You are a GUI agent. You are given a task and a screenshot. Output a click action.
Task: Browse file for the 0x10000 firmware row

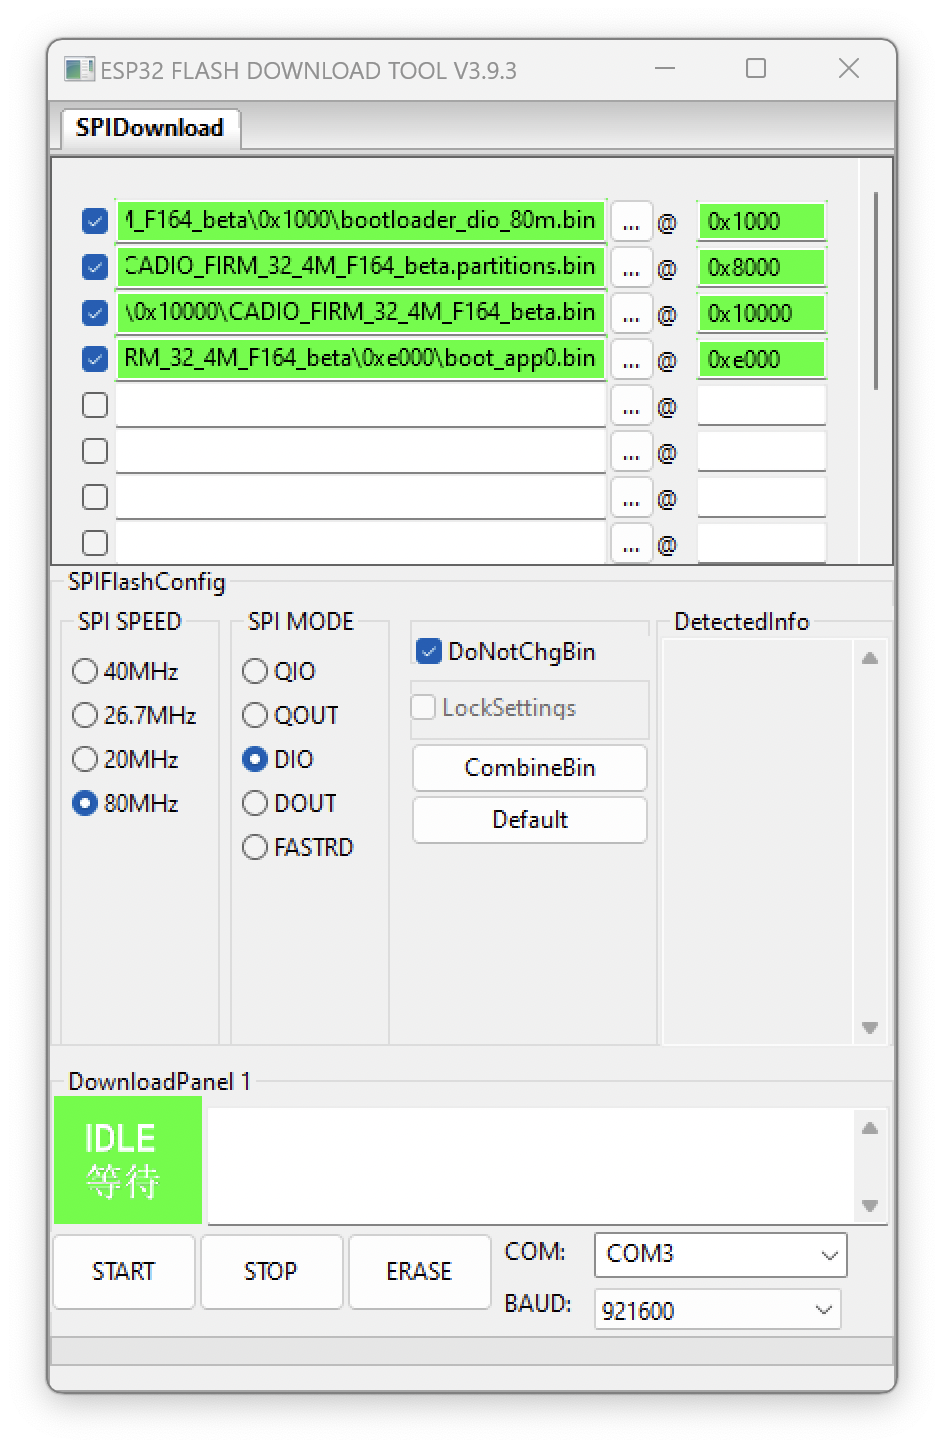tap(631, 313)
